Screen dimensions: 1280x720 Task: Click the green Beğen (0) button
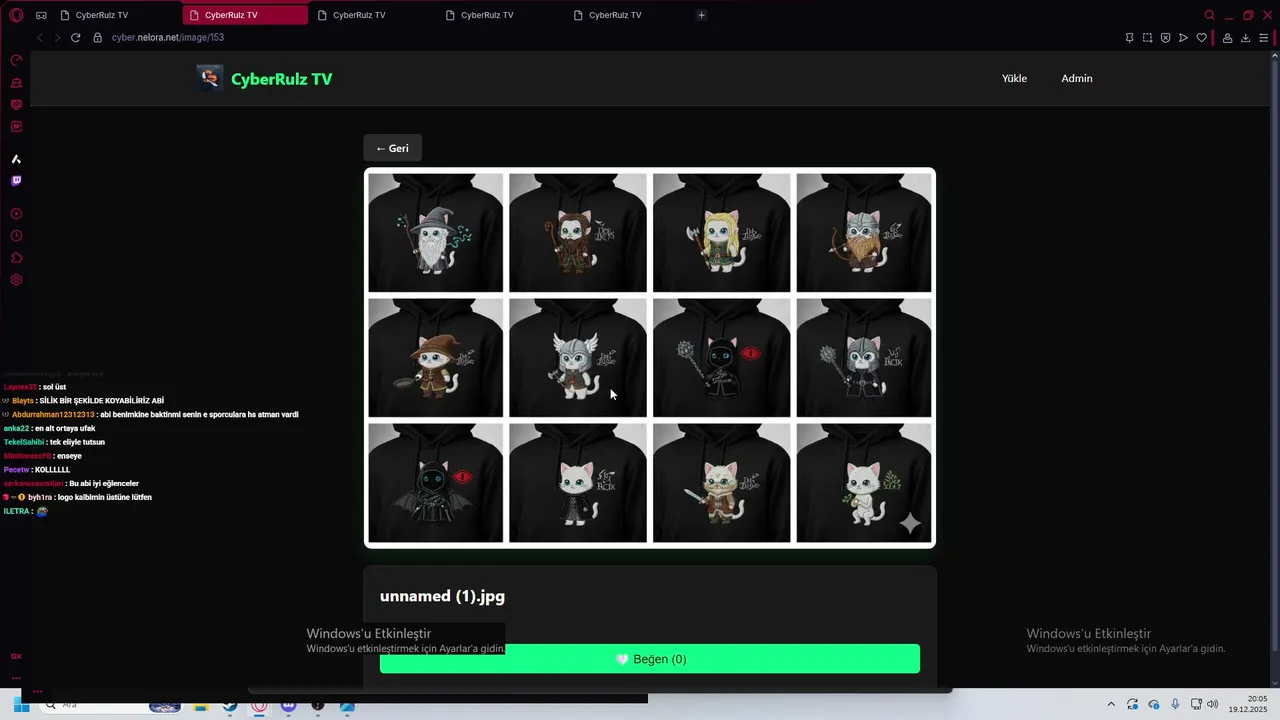pyautogui.click(x=650, y=659)
